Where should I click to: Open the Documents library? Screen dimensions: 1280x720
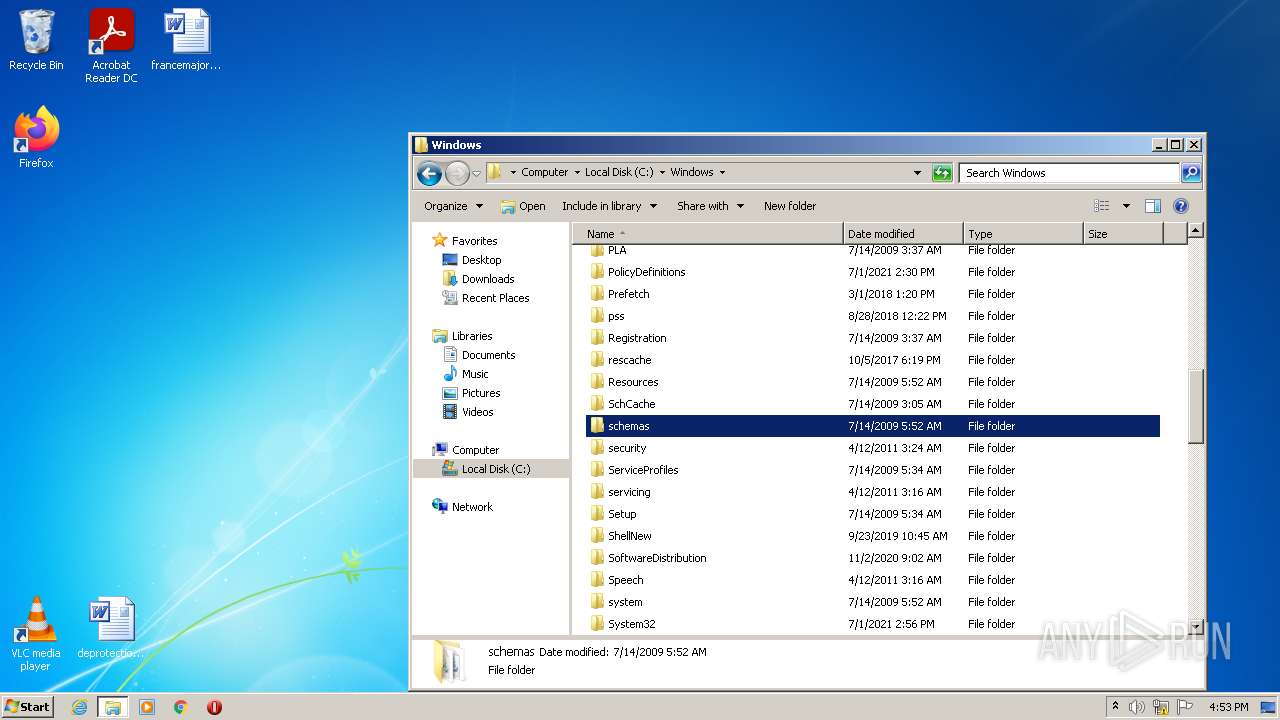(488, 355)
